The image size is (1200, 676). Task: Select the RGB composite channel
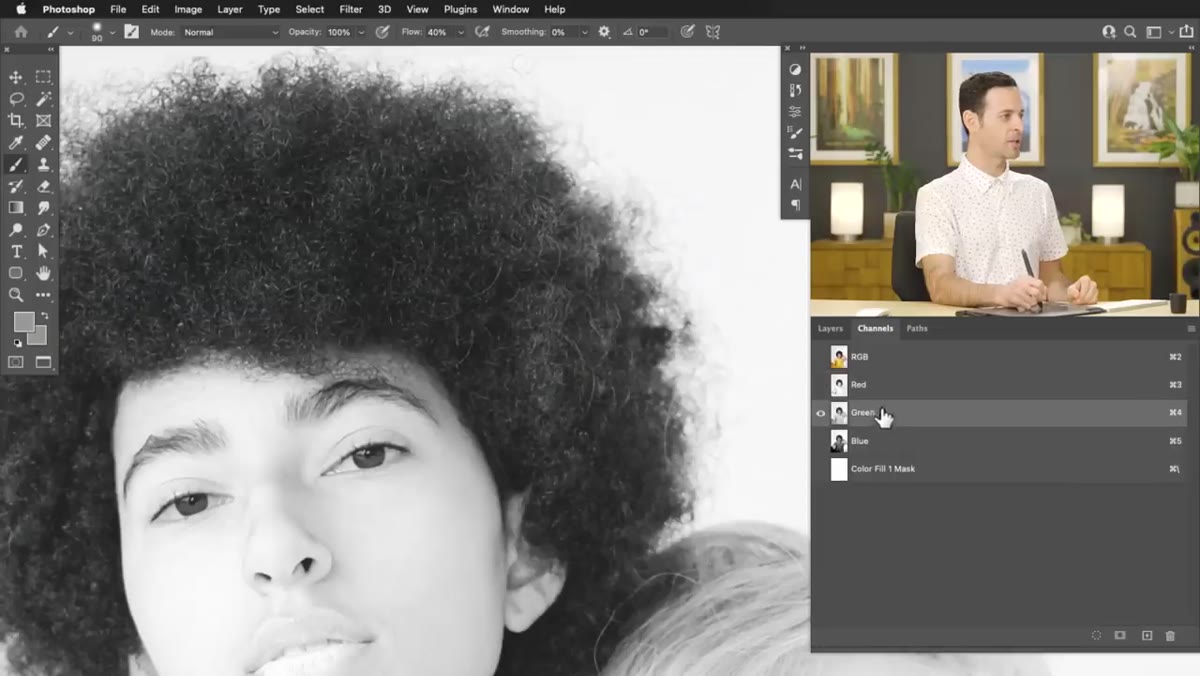(x=1000, y=357)
